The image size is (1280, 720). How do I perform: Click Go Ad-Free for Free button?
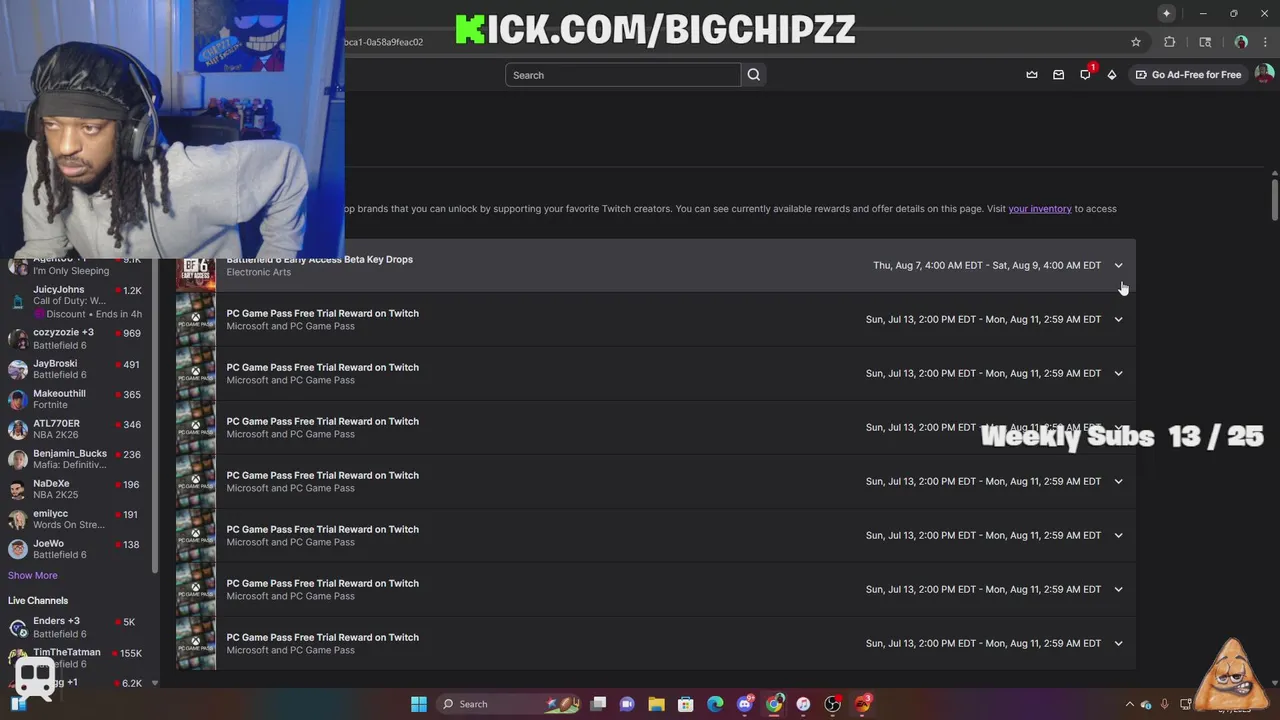pyautogui.click(x=1188, y=75)
